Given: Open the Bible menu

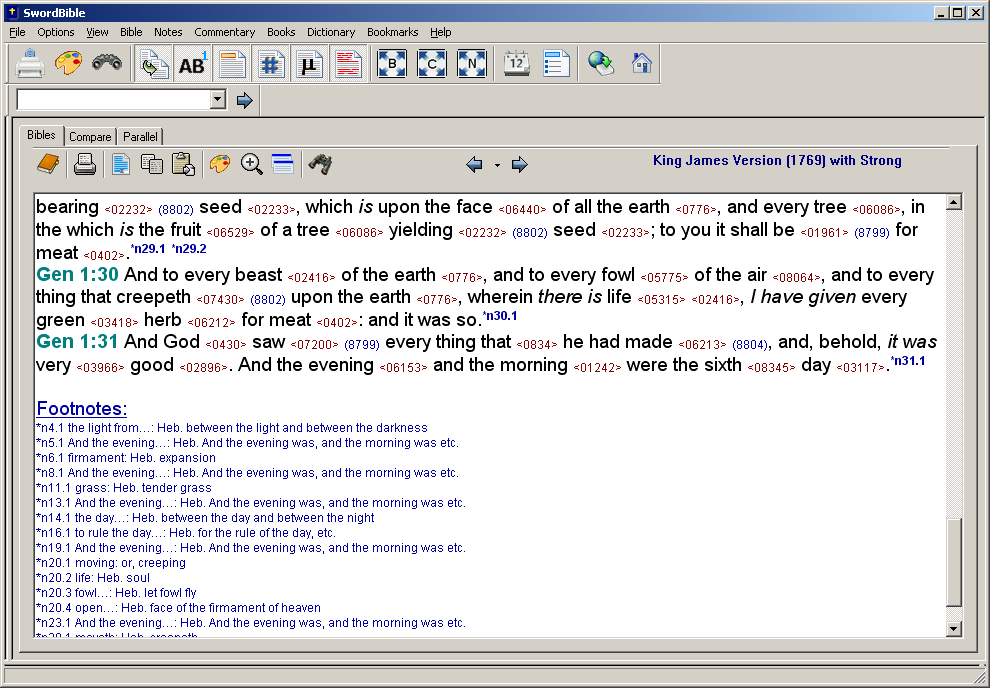Looking at the screenshot, I should coord(131,32).
